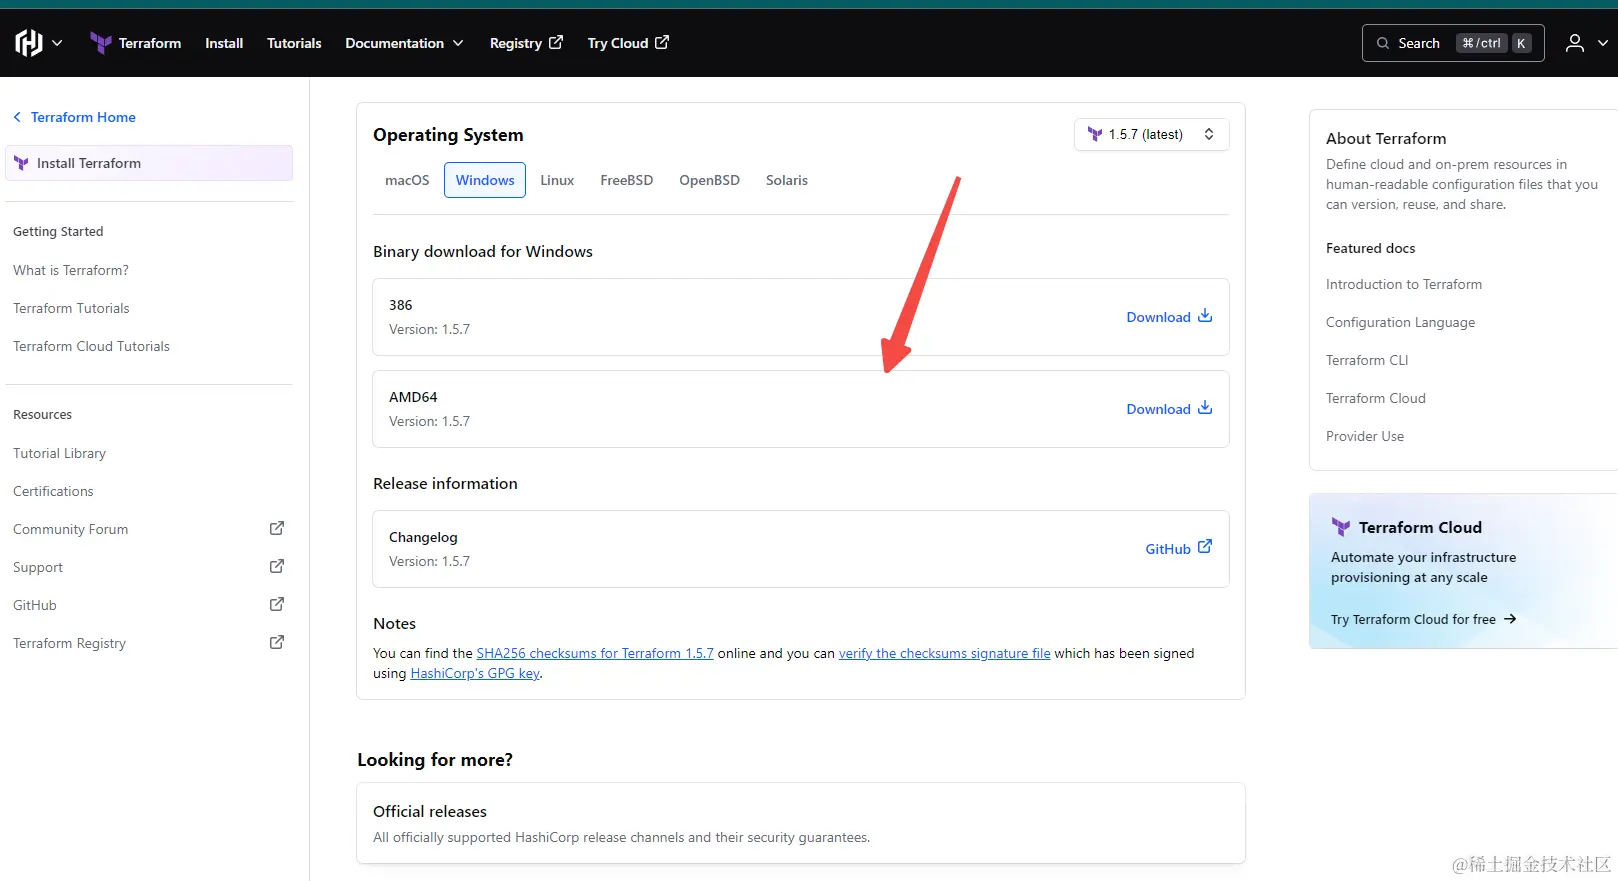Select the Windows tab
This screenshot has height=881, width=1618.
pos(485,180)
